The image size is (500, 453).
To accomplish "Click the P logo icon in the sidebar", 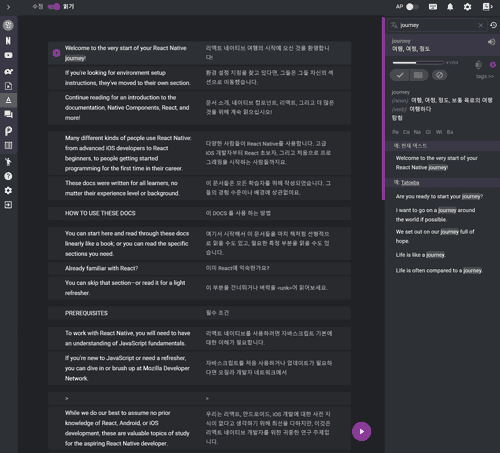I will coord(8,131).
